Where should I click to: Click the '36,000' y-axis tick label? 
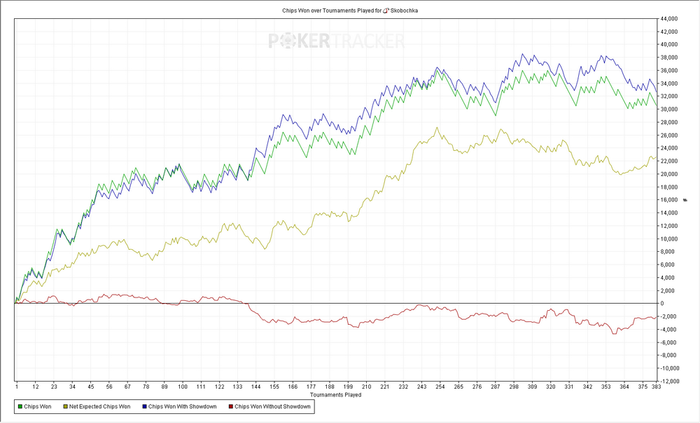pos(669,70)
